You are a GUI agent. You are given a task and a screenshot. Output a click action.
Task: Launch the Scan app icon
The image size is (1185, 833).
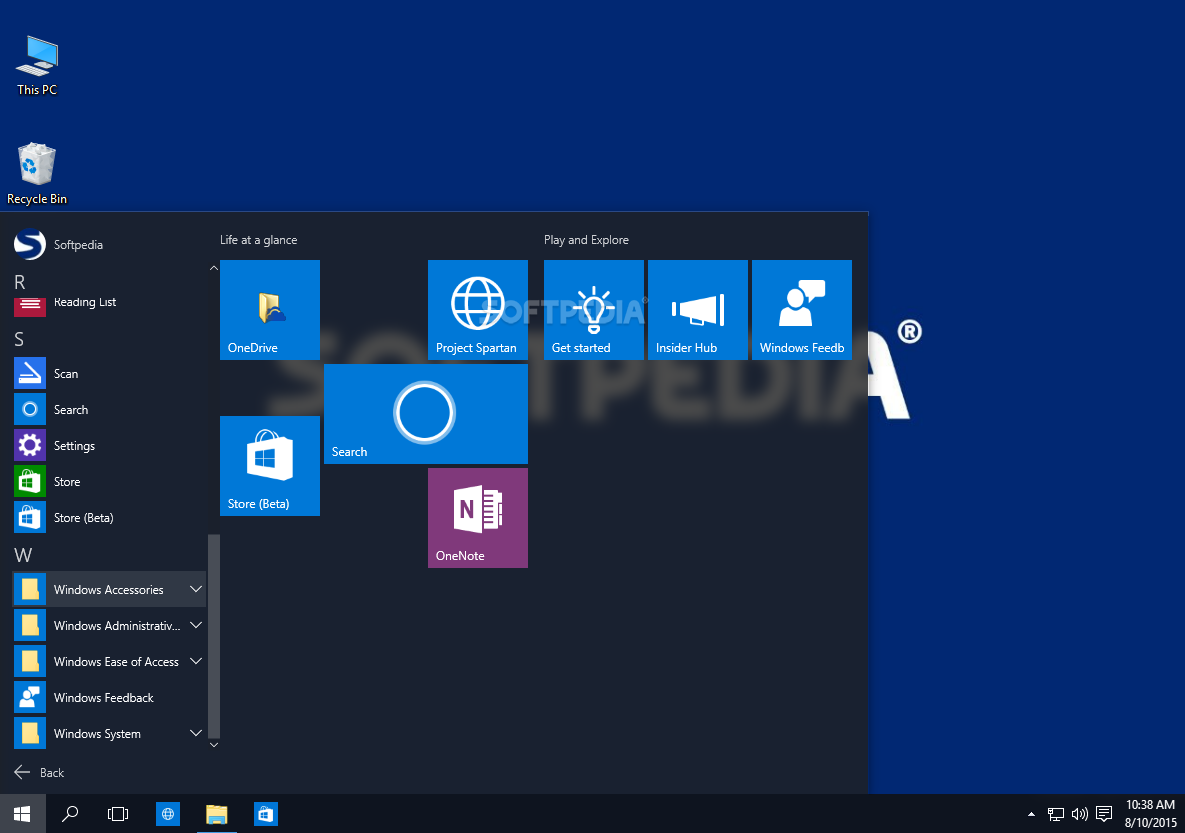pyautogui.click(x=29, y=373)
